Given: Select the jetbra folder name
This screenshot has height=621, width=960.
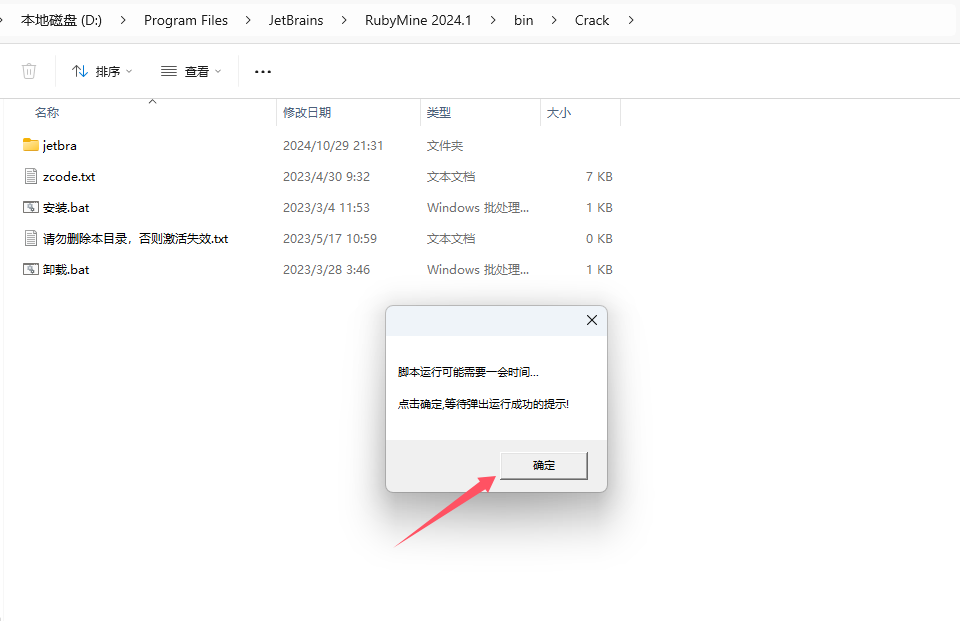Looking at the screenshot, I should [59, 146].
